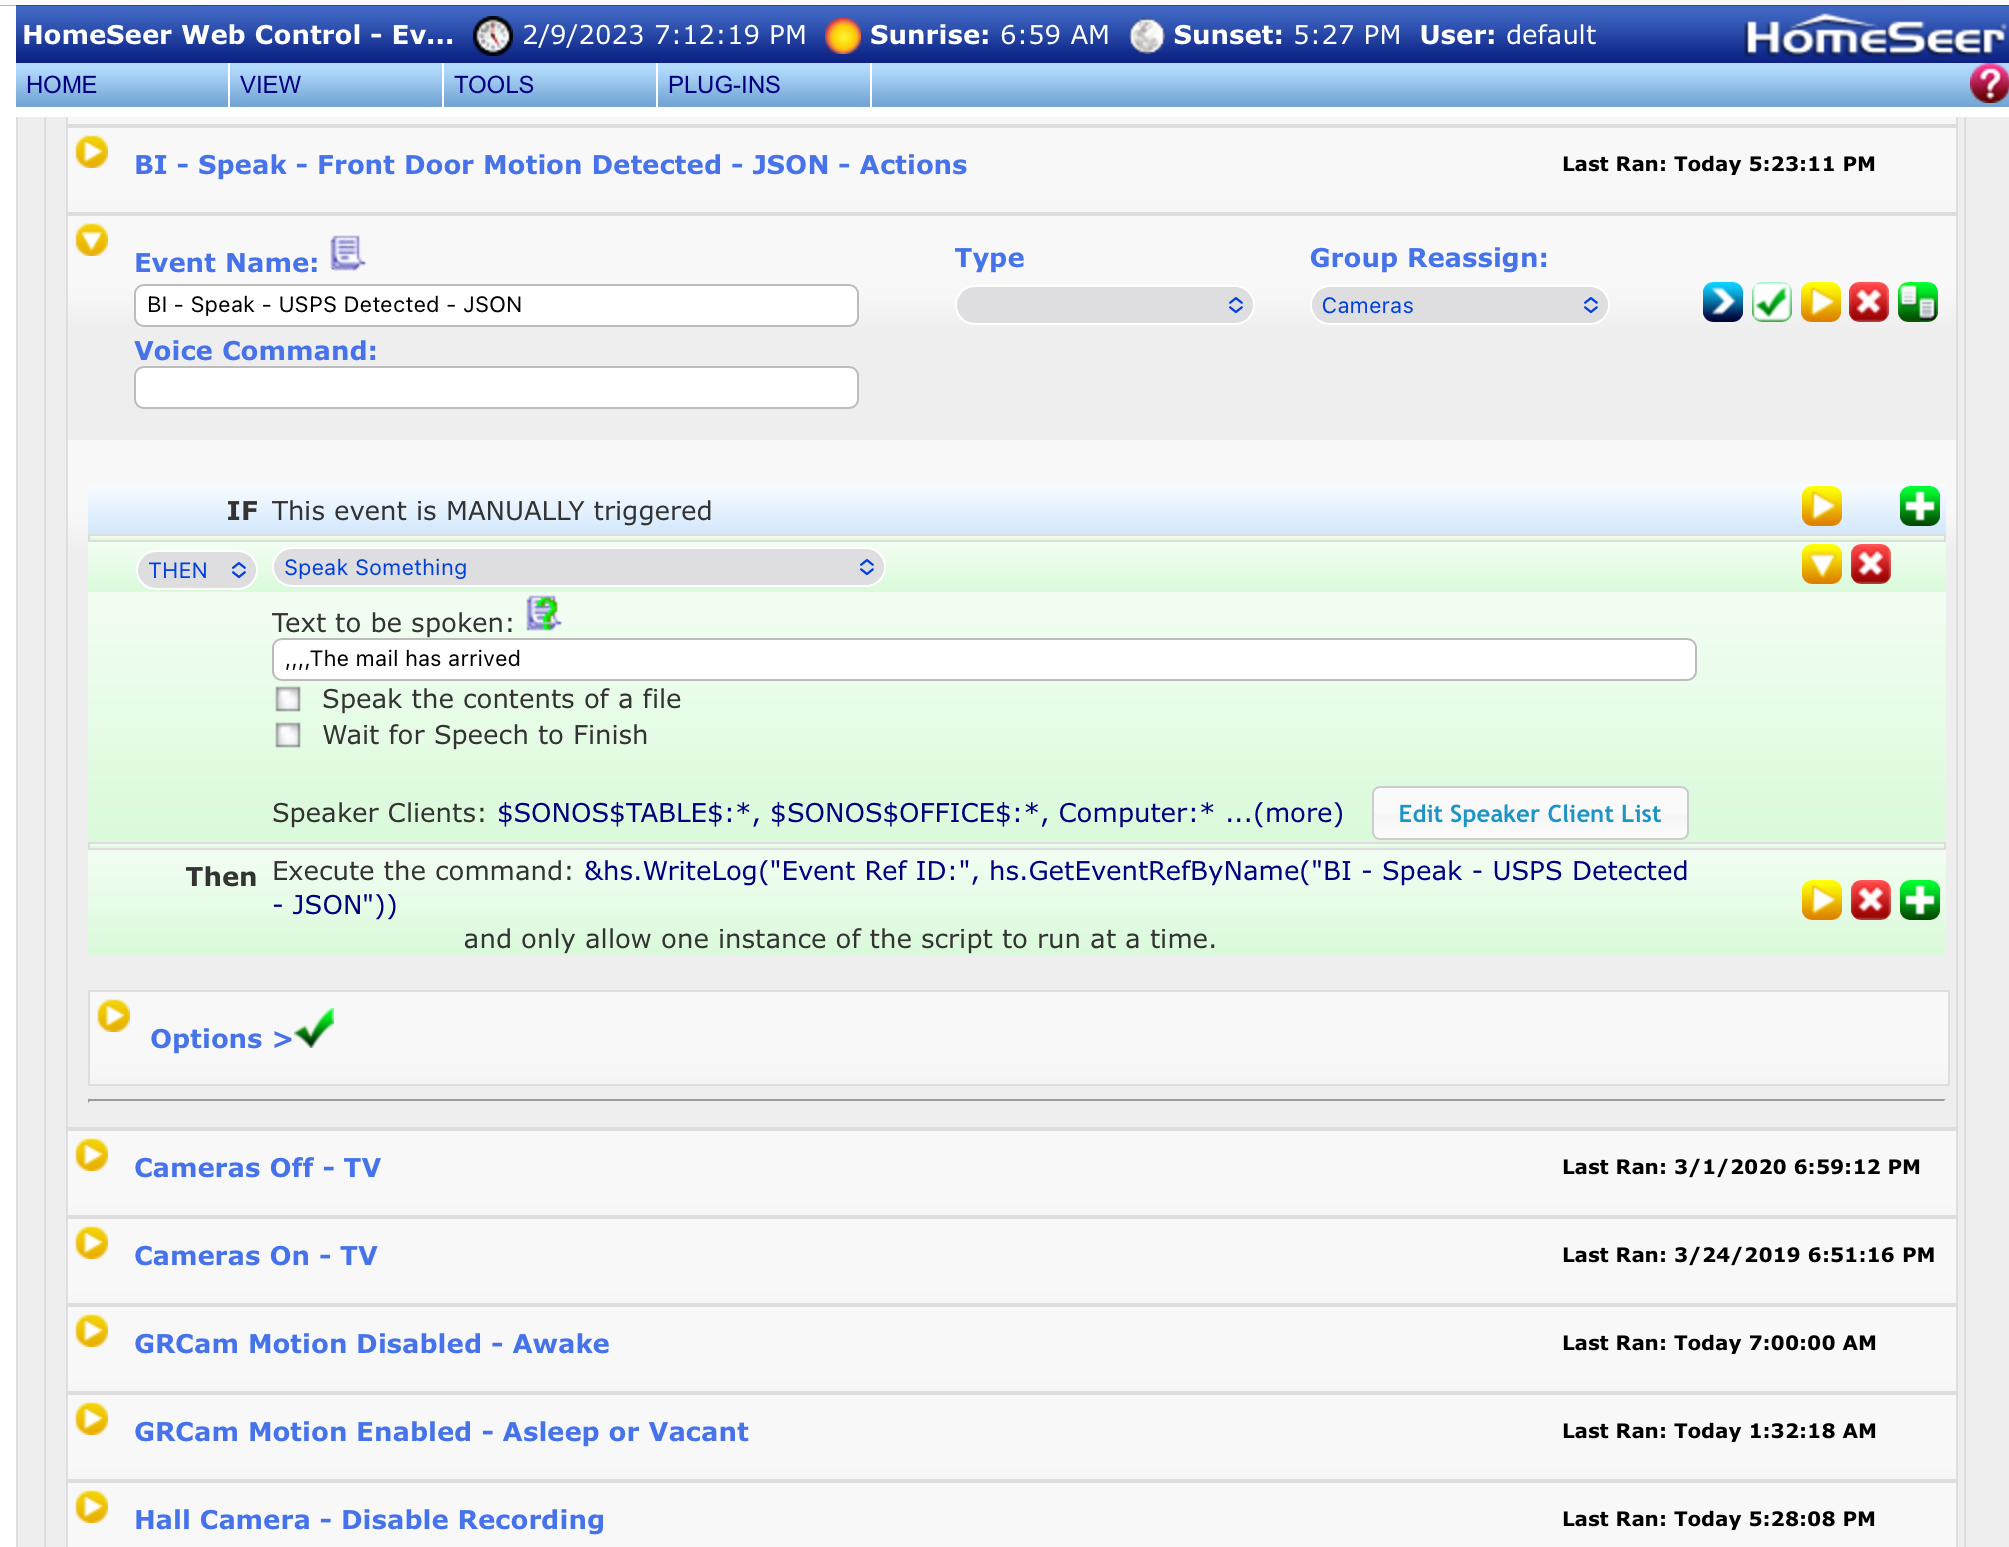Expand the Cameras Off - TV event
Image resolution: width=2009 pixels, height=1547 pixels.
click(x=92, y=1156)
